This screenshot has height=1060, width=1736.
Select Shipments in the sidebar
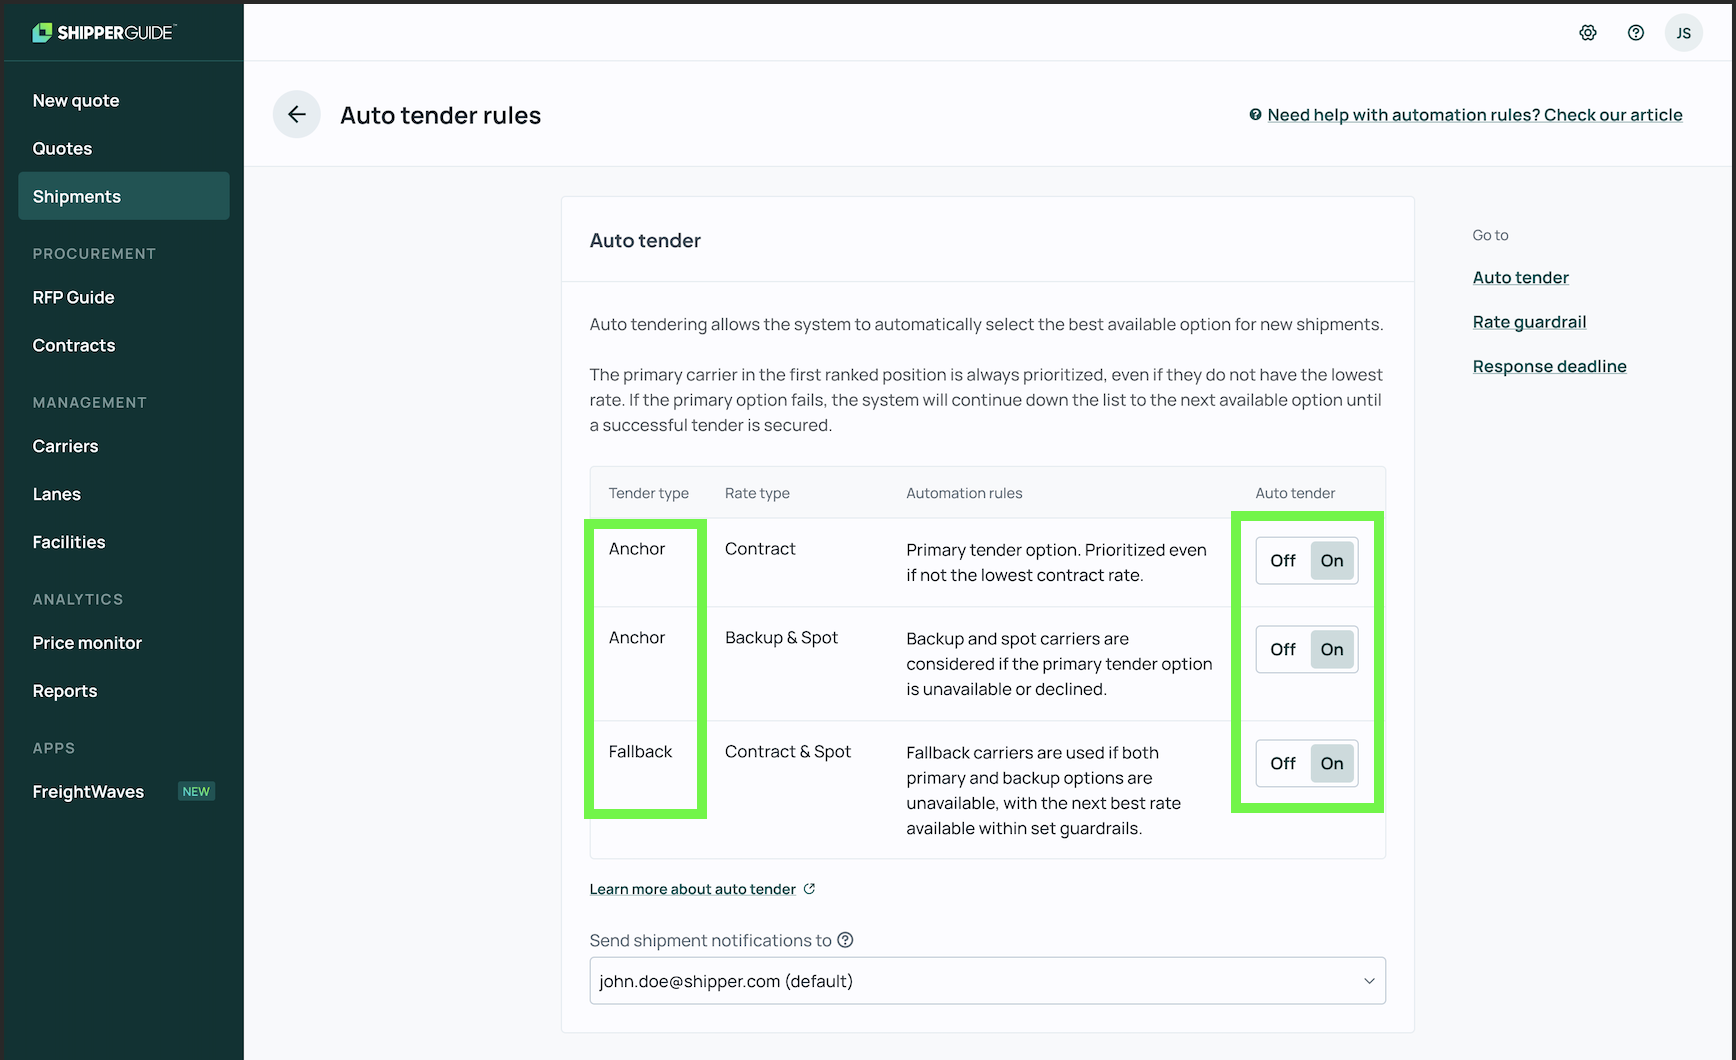[77, 196]
